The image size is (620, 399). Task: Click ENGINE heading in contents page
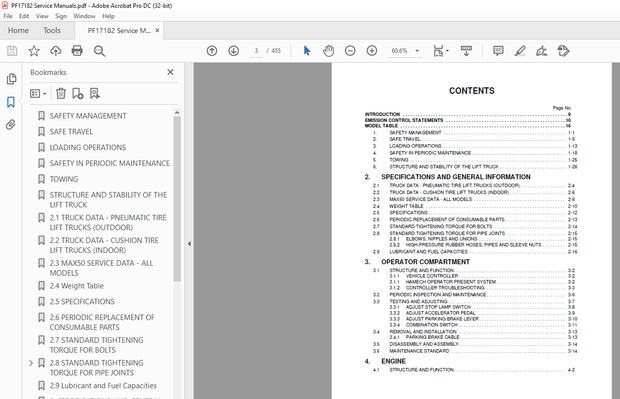[x=393, y=361]
